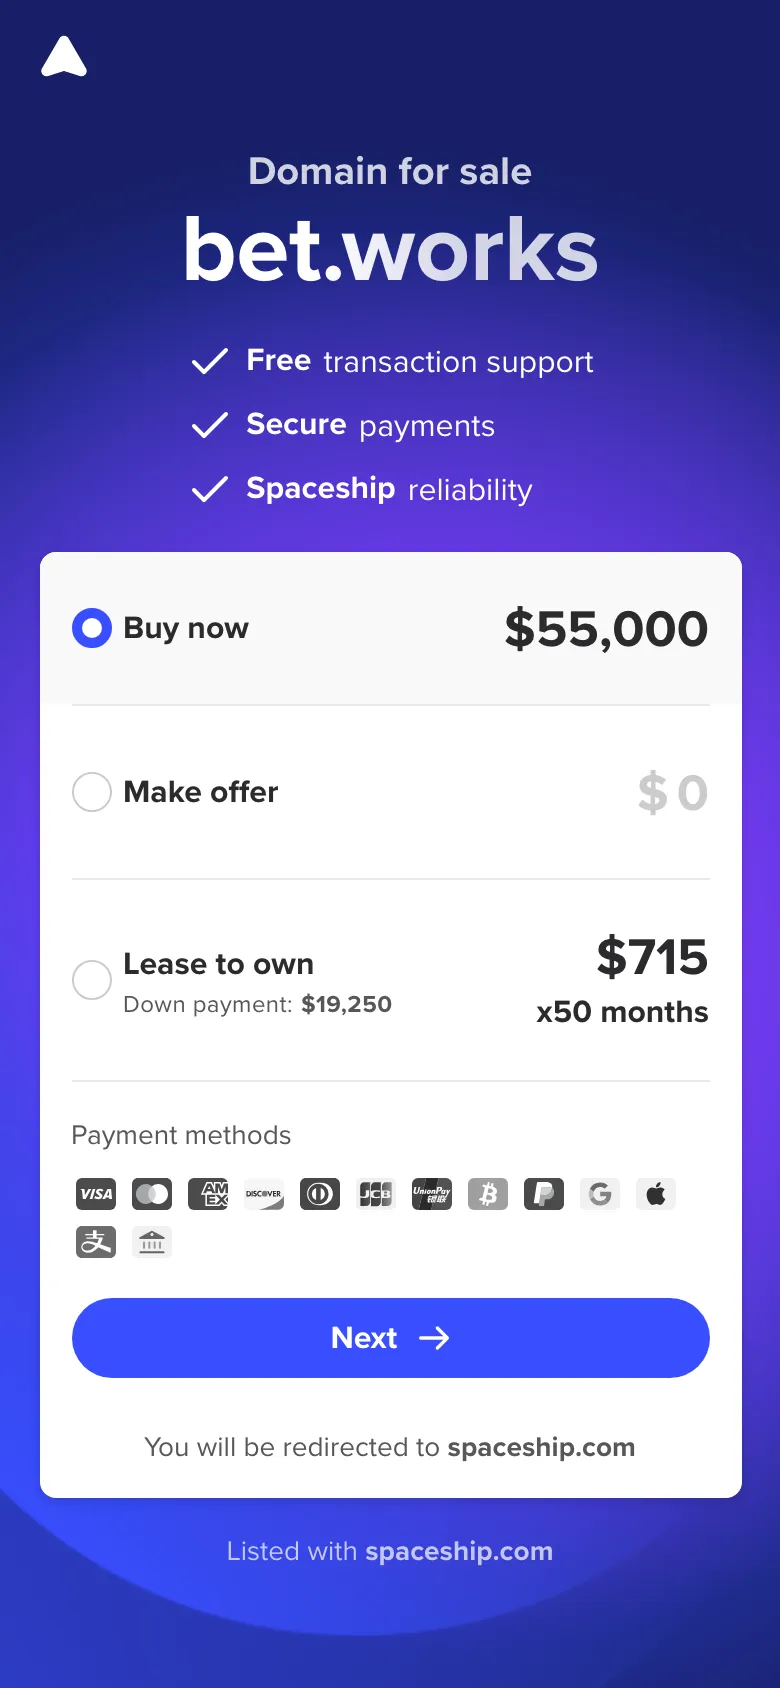Viewport: 780px width, 1688px height.
Task: Open the spaceship.com link in footer
Action: click(x=459, y=1551)
